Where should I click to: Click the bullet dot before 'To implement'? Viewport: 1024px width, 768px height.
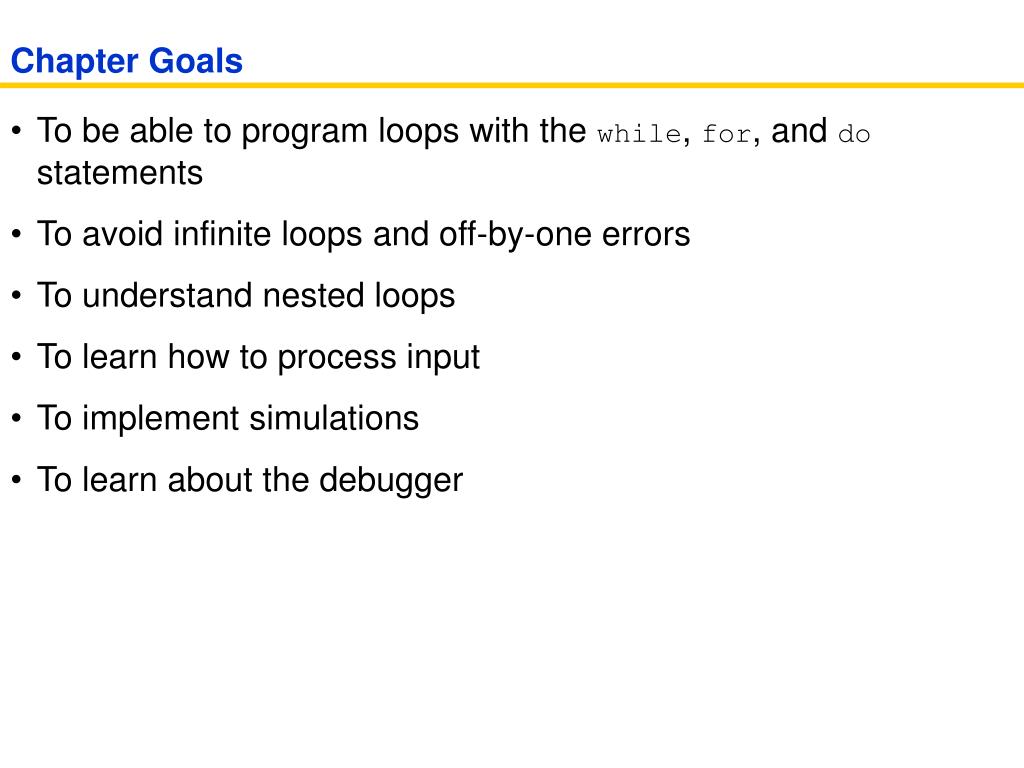point(17,419)
